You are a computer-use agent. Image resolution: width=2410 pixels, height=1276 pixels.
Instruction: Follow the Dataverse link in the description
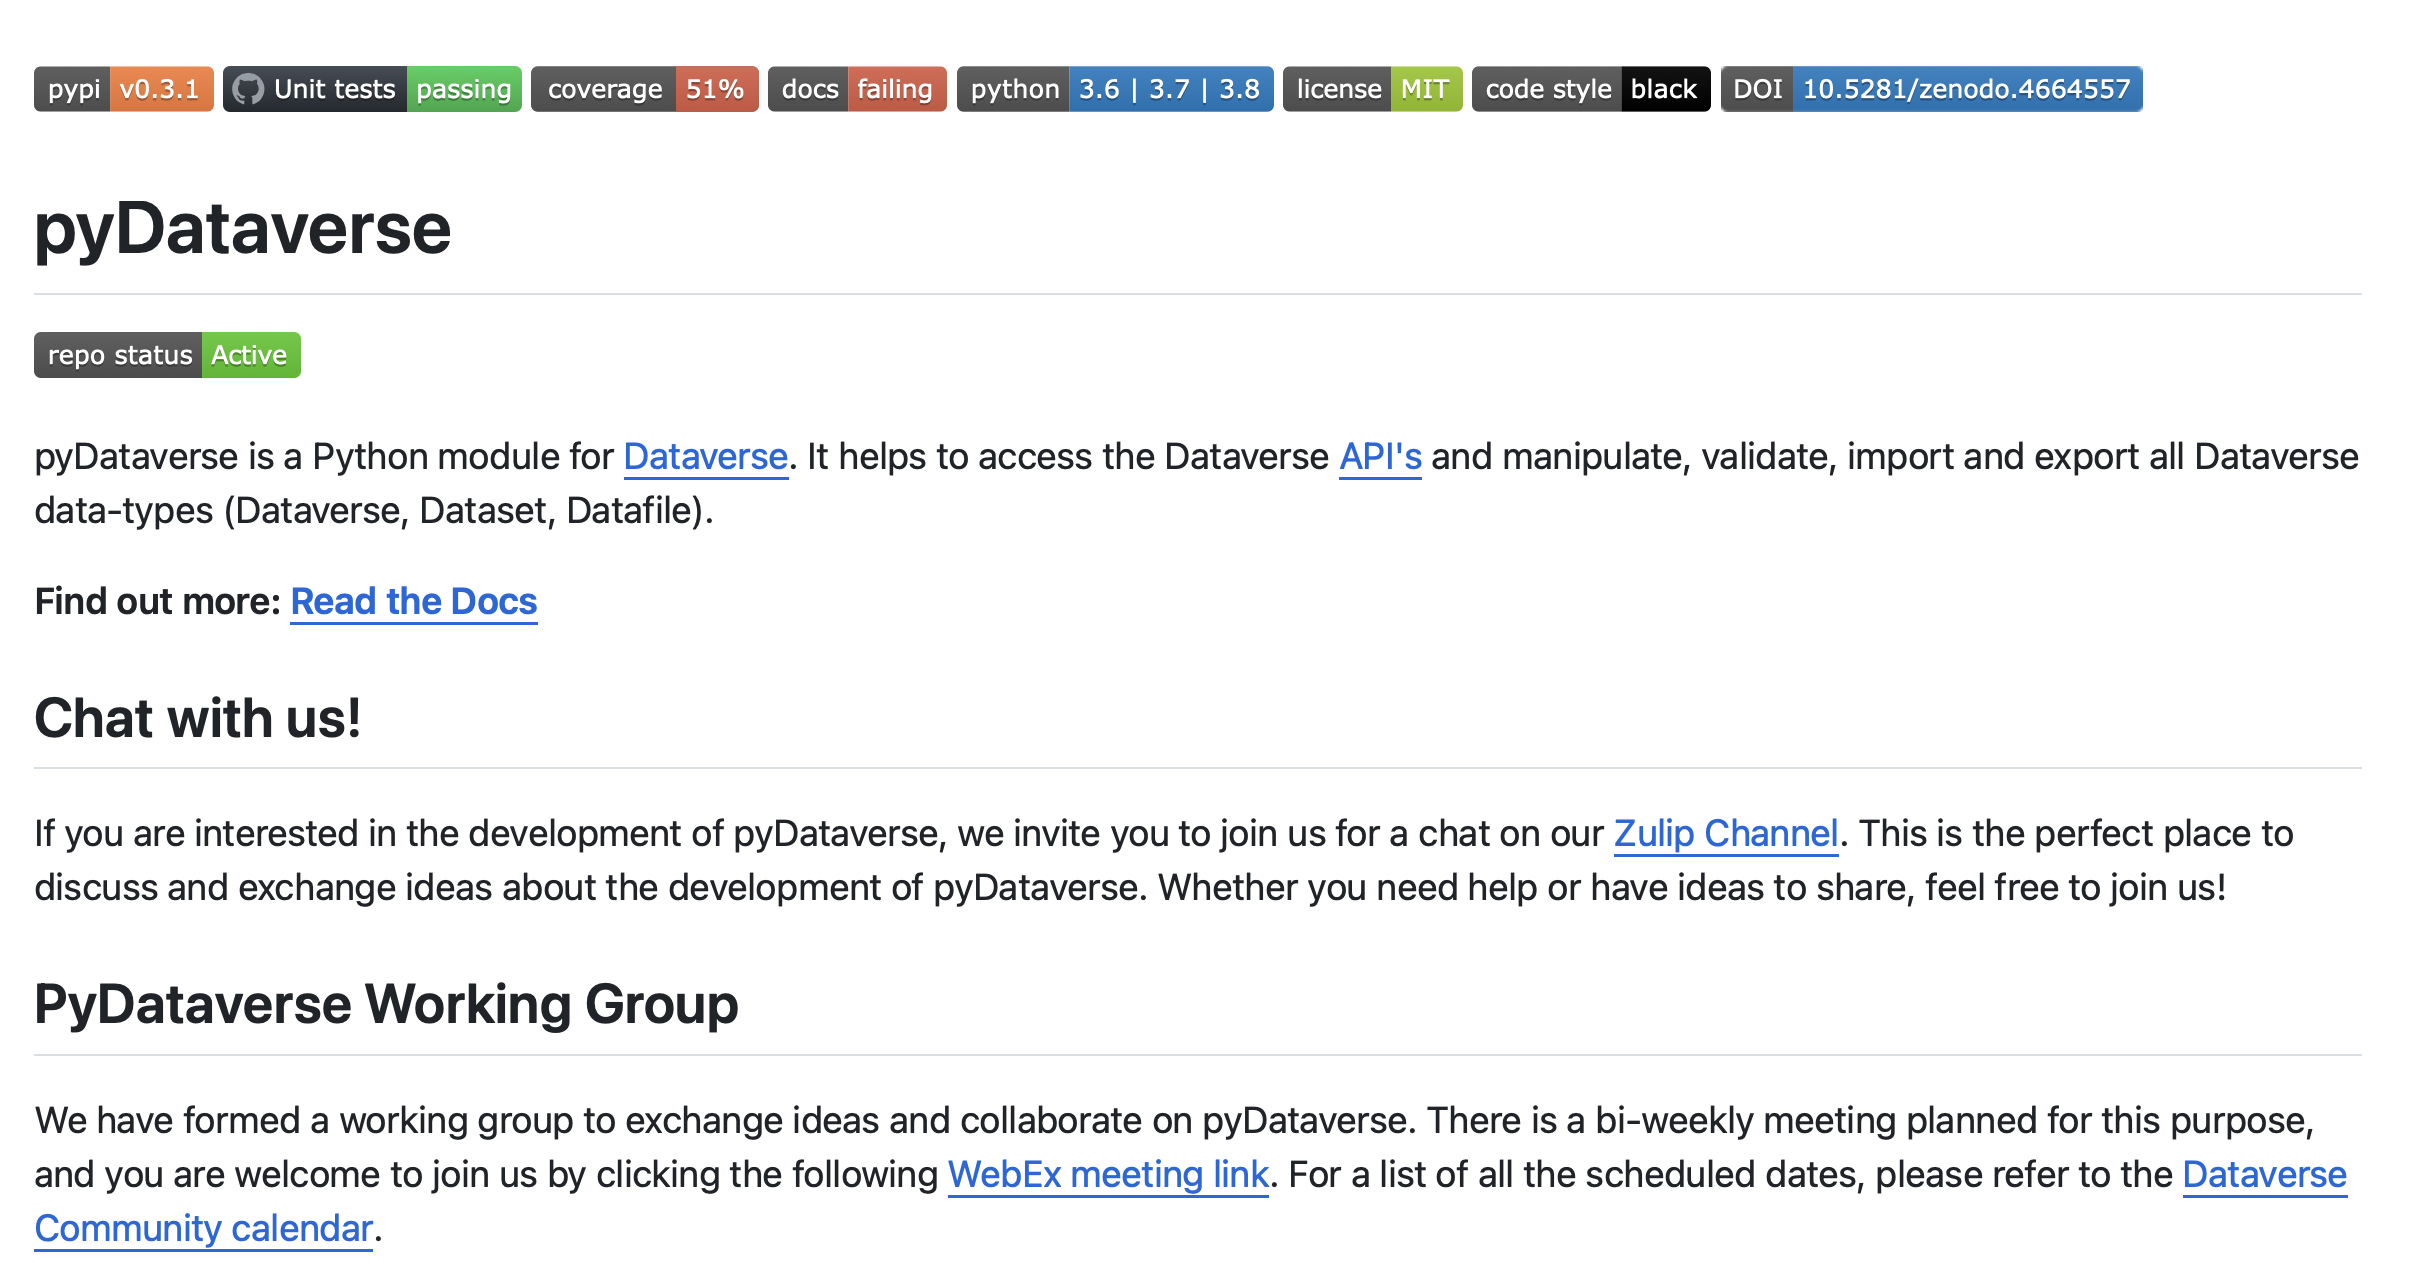pos(705,457)
